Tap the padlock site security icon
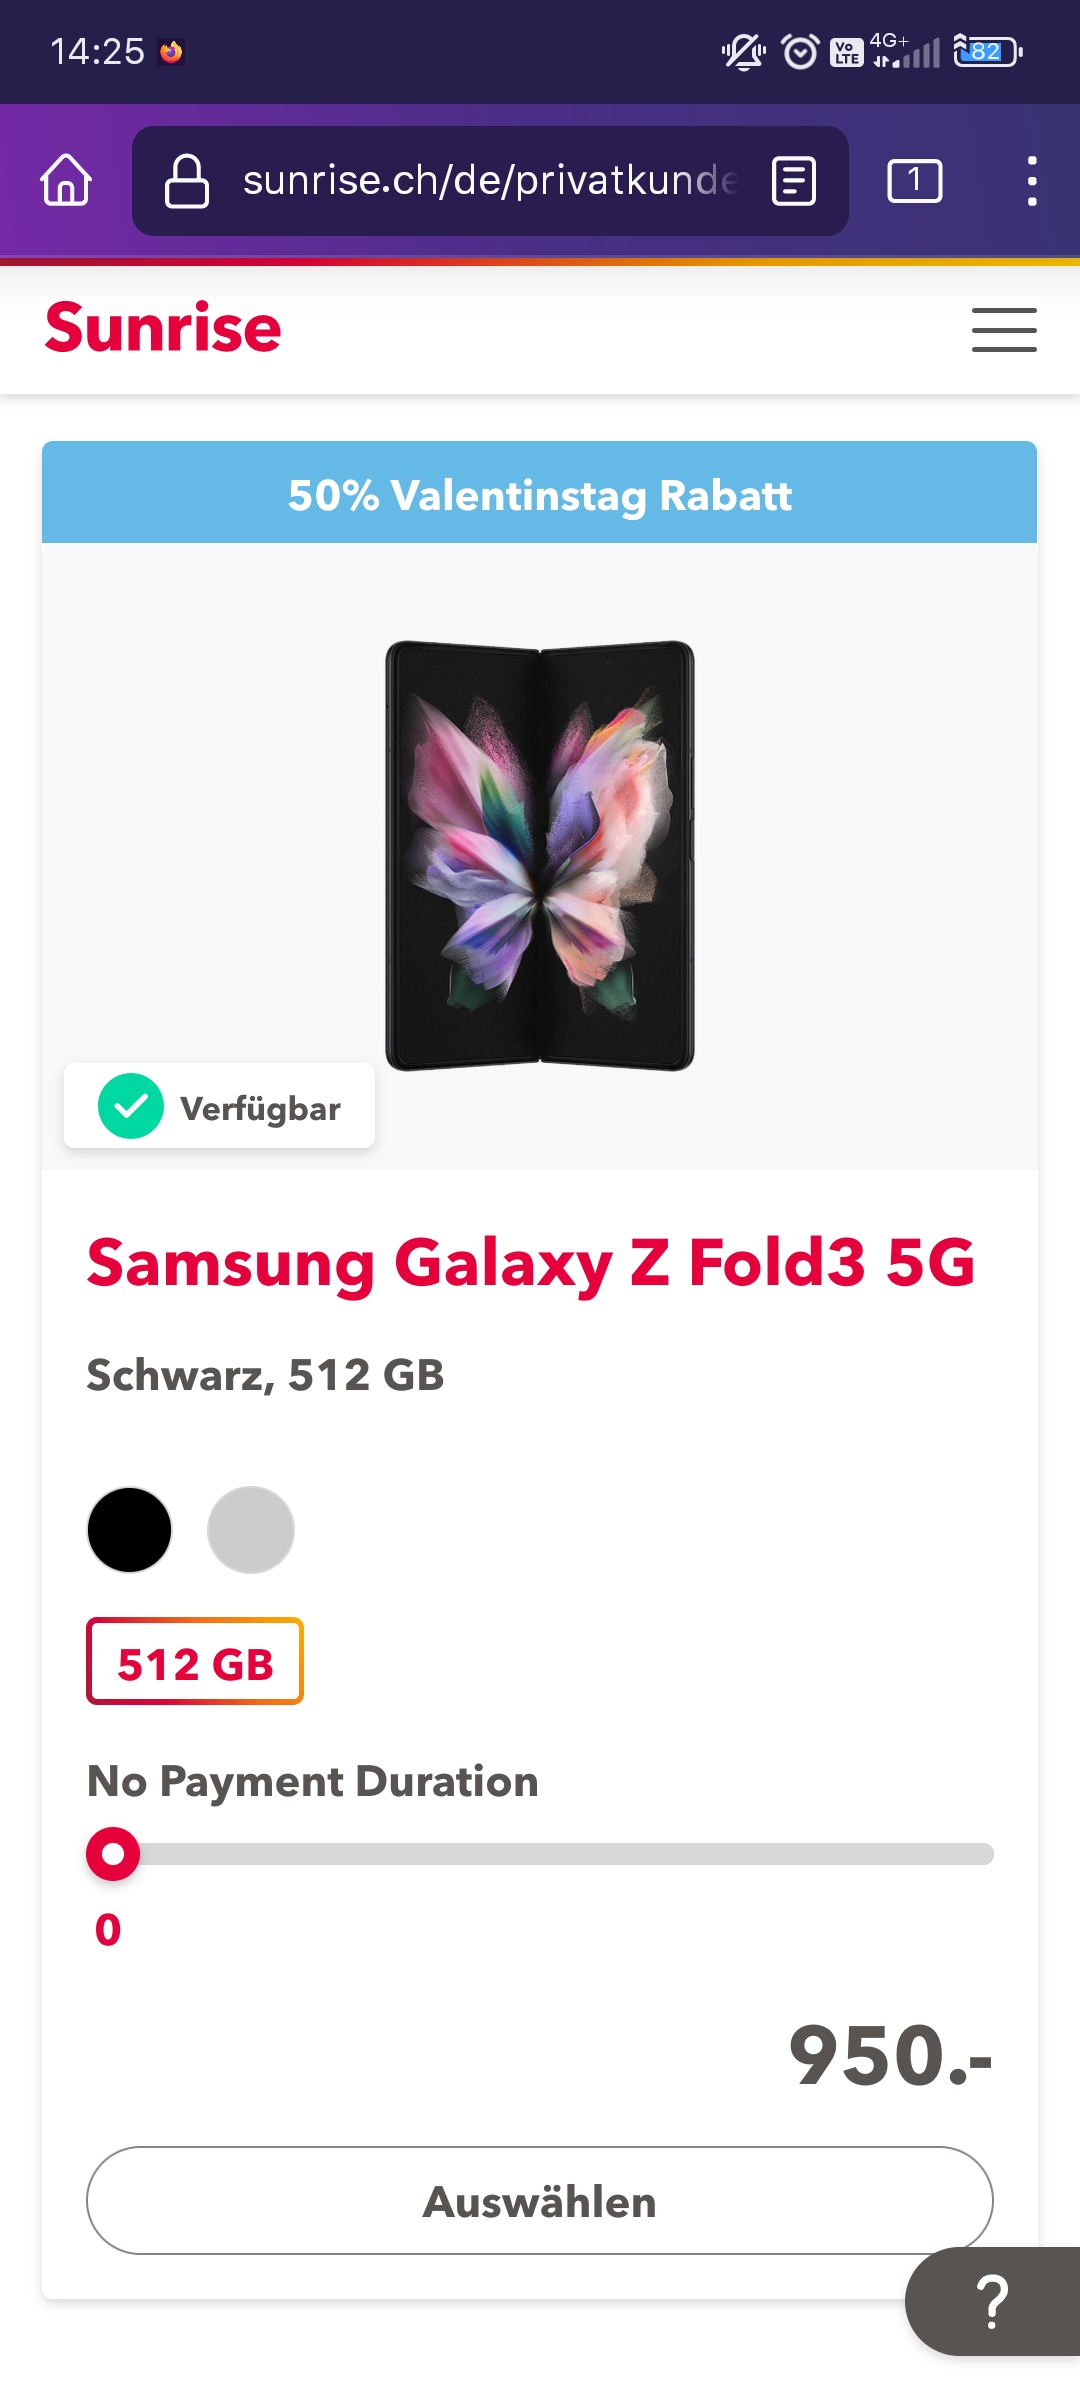Viewport: 1080px width, 2400px height. pyautogui.click(x=187, y=181)
